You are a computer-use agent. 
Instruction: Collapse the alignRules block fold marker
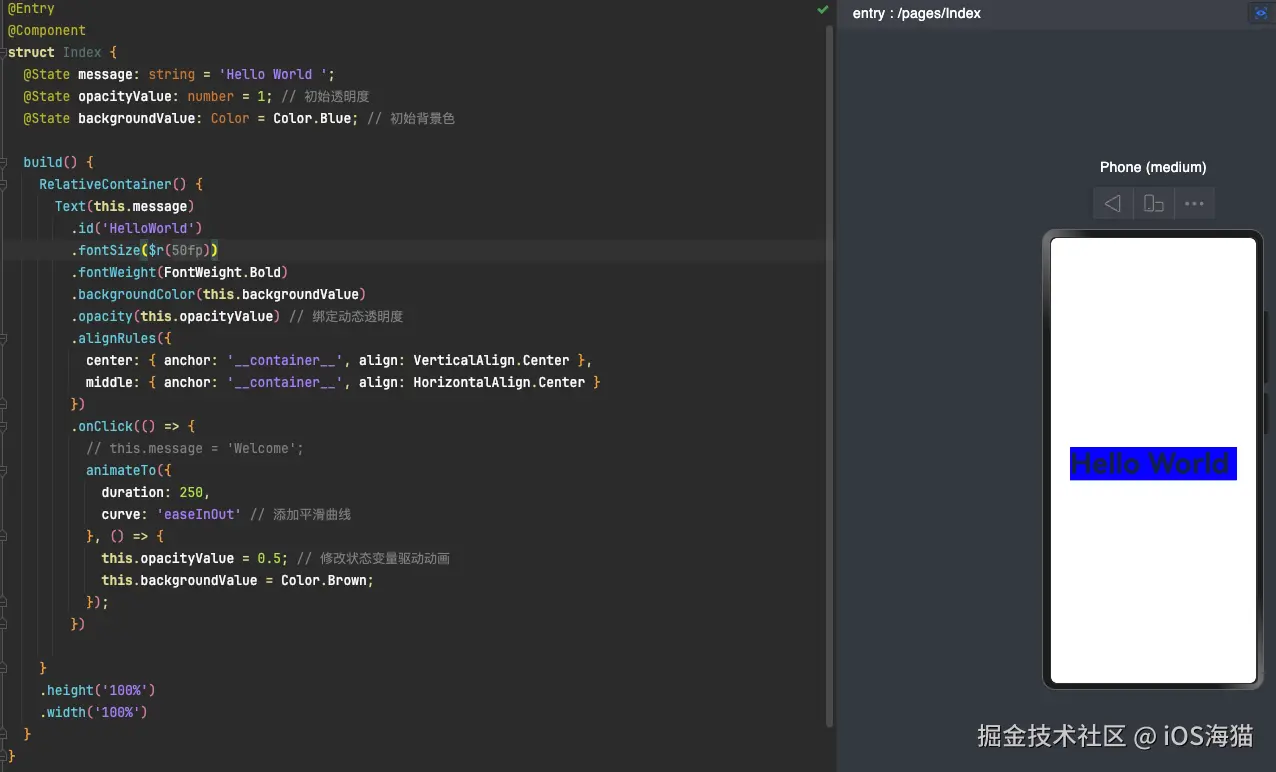coord(3,338)
